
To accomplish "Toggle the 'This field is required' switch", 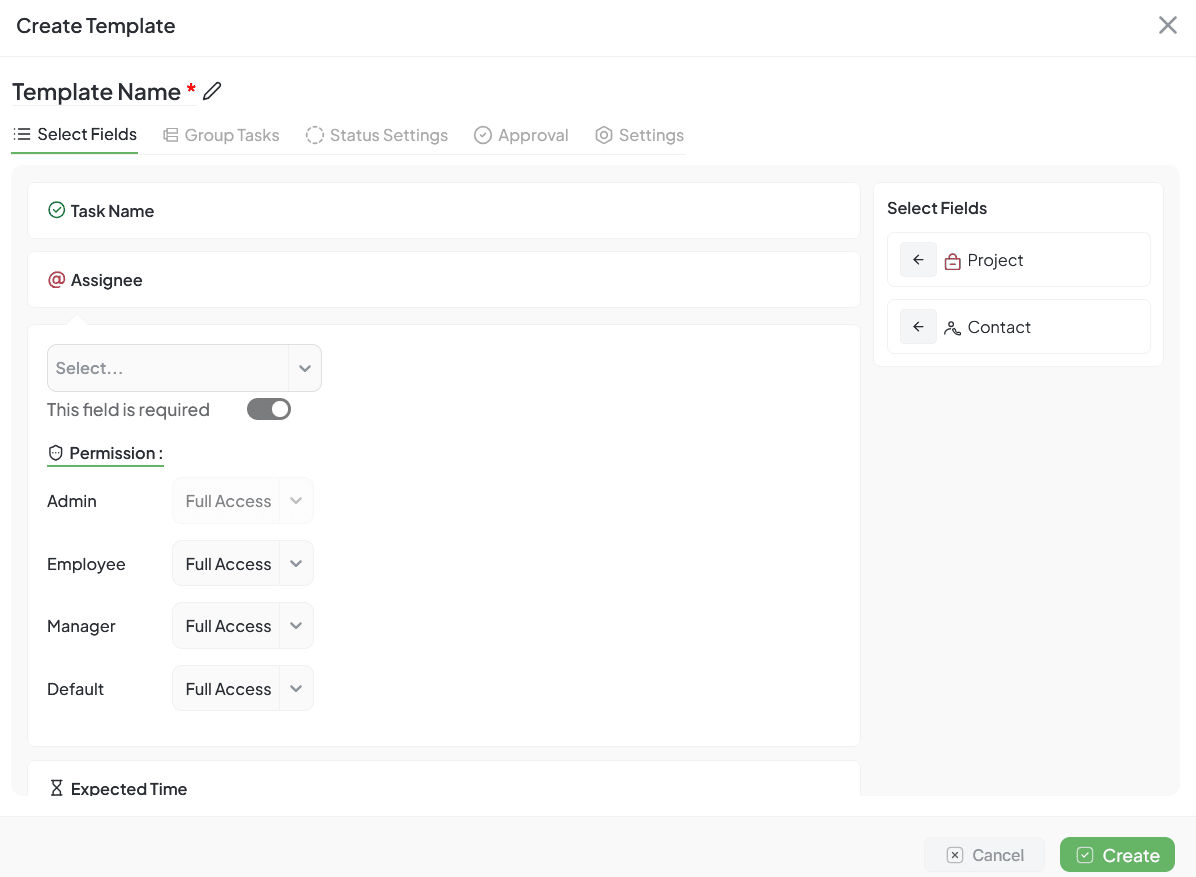I will [269, 409].
